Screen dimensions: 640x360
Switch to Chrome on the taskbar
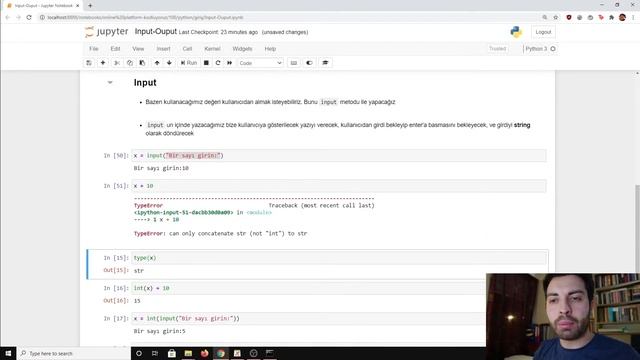point(221,353)
